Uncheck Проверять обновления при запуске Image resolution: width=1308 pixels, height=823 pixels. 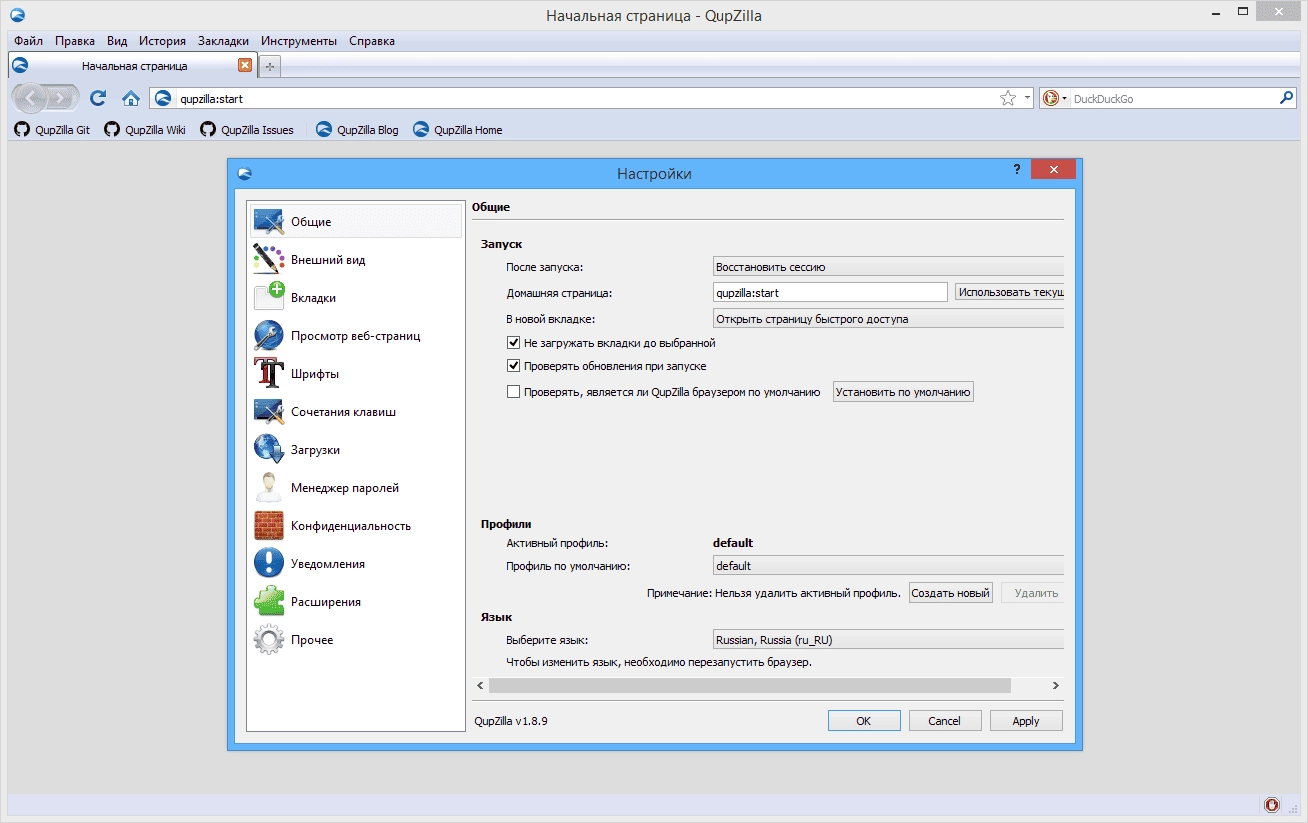(514, 366)
